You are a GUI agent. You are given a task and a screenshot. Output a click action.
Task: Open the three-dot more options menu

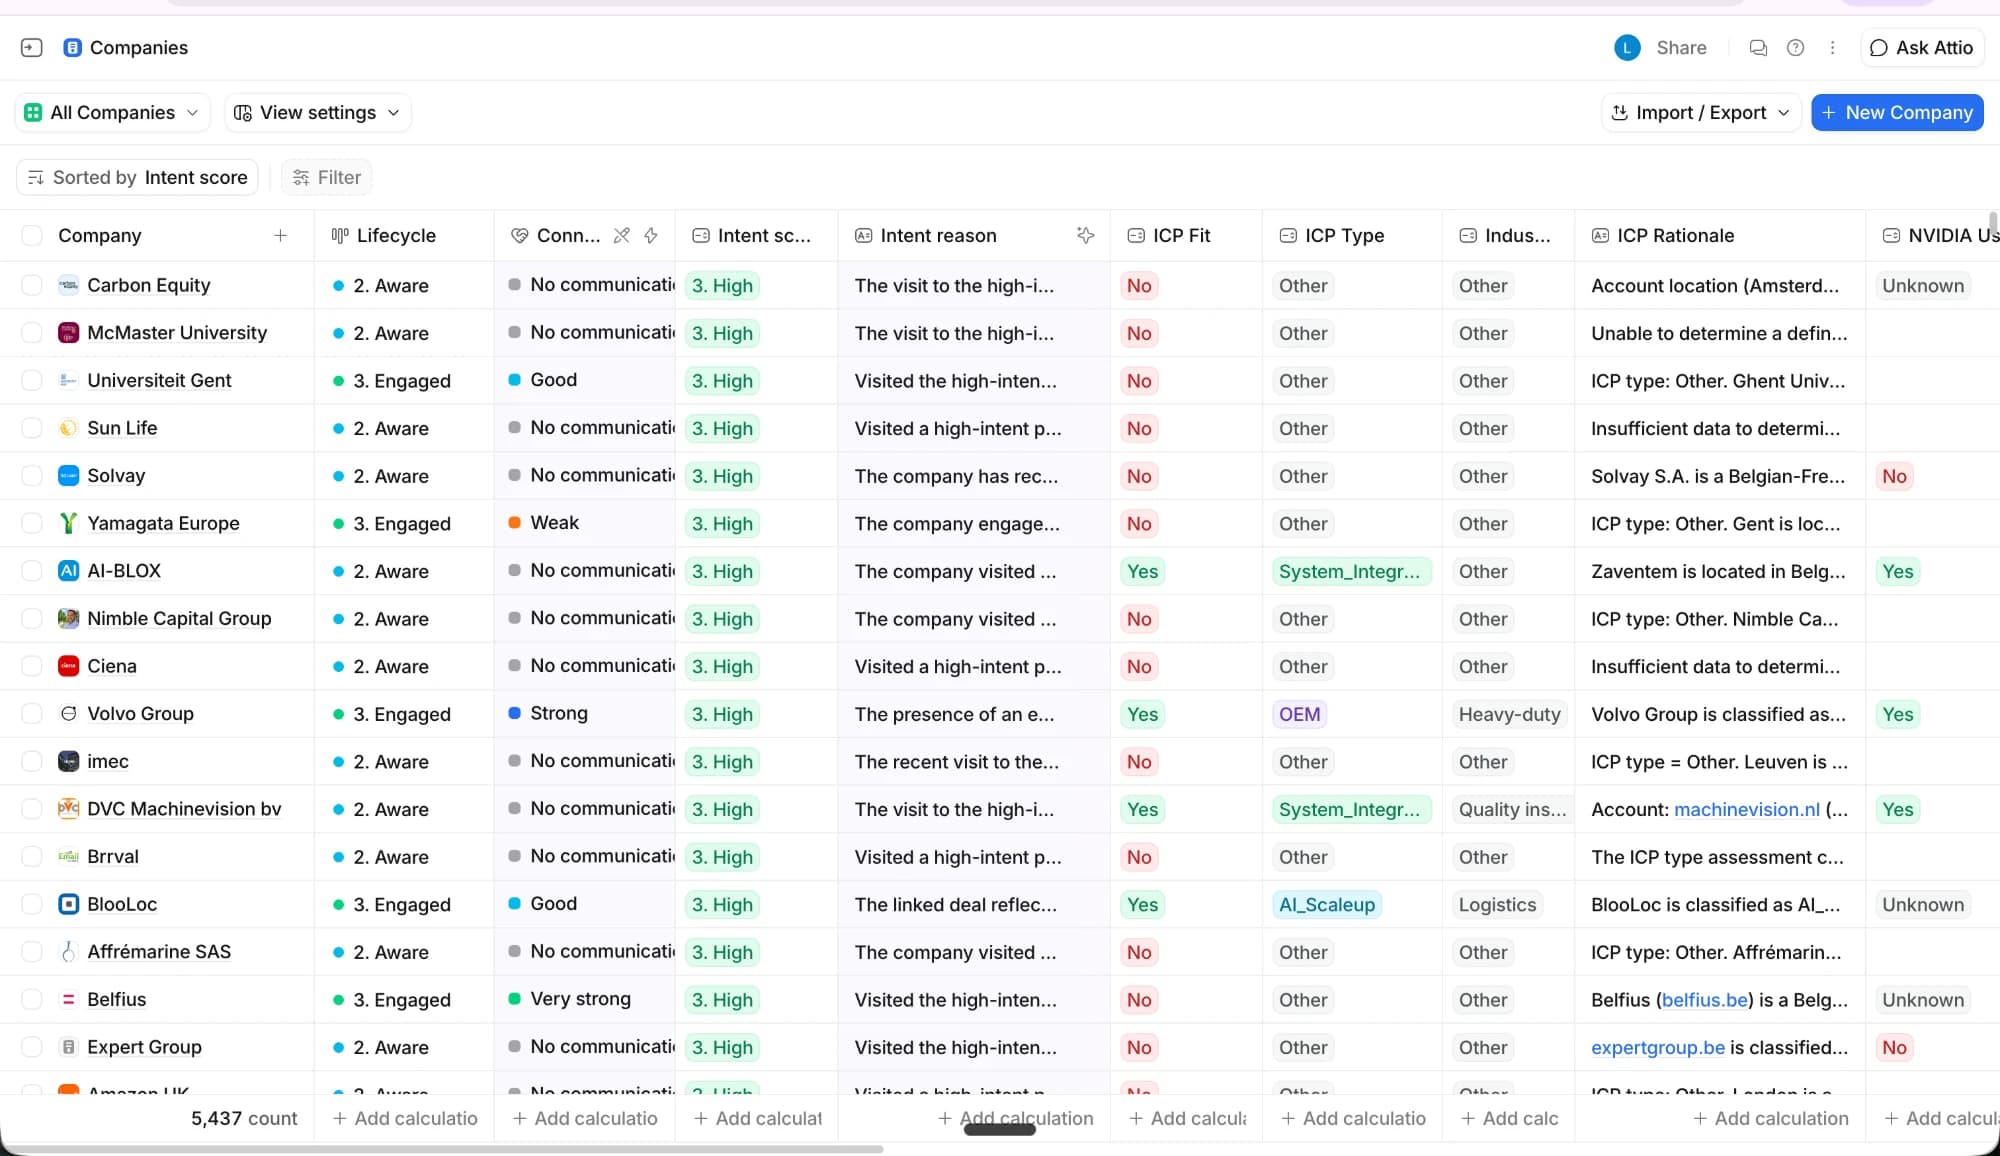(x=1832, y=47)
